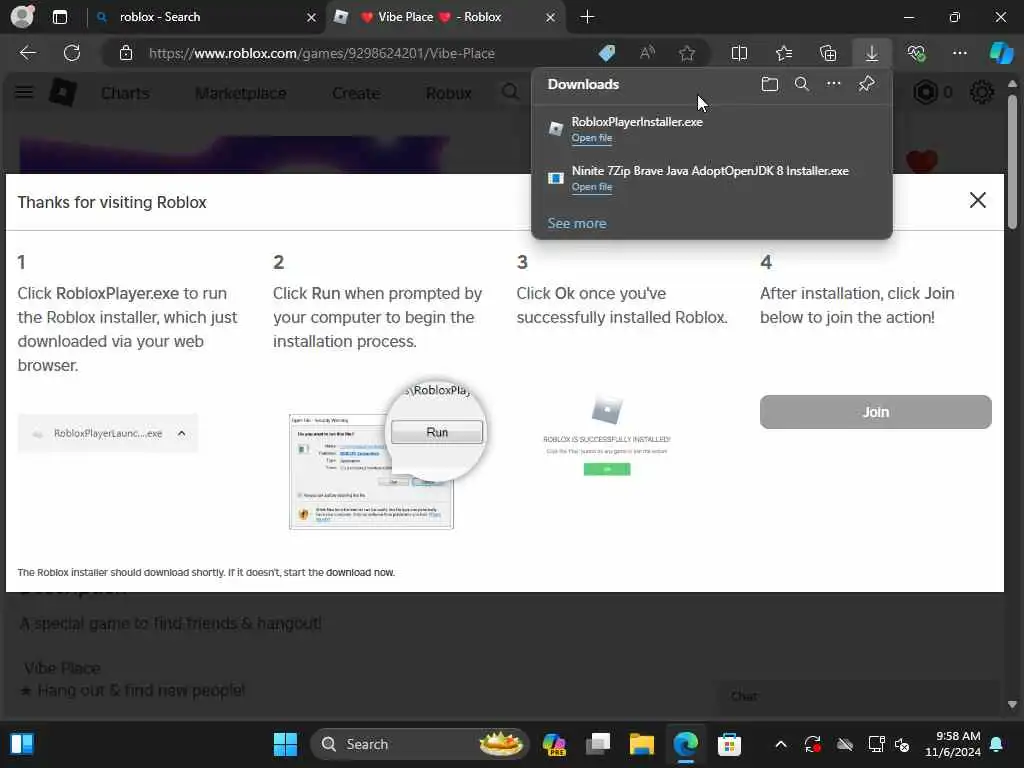Open File Explorer from taskbar
1024x768 pixels.
(x=642, y=744)
